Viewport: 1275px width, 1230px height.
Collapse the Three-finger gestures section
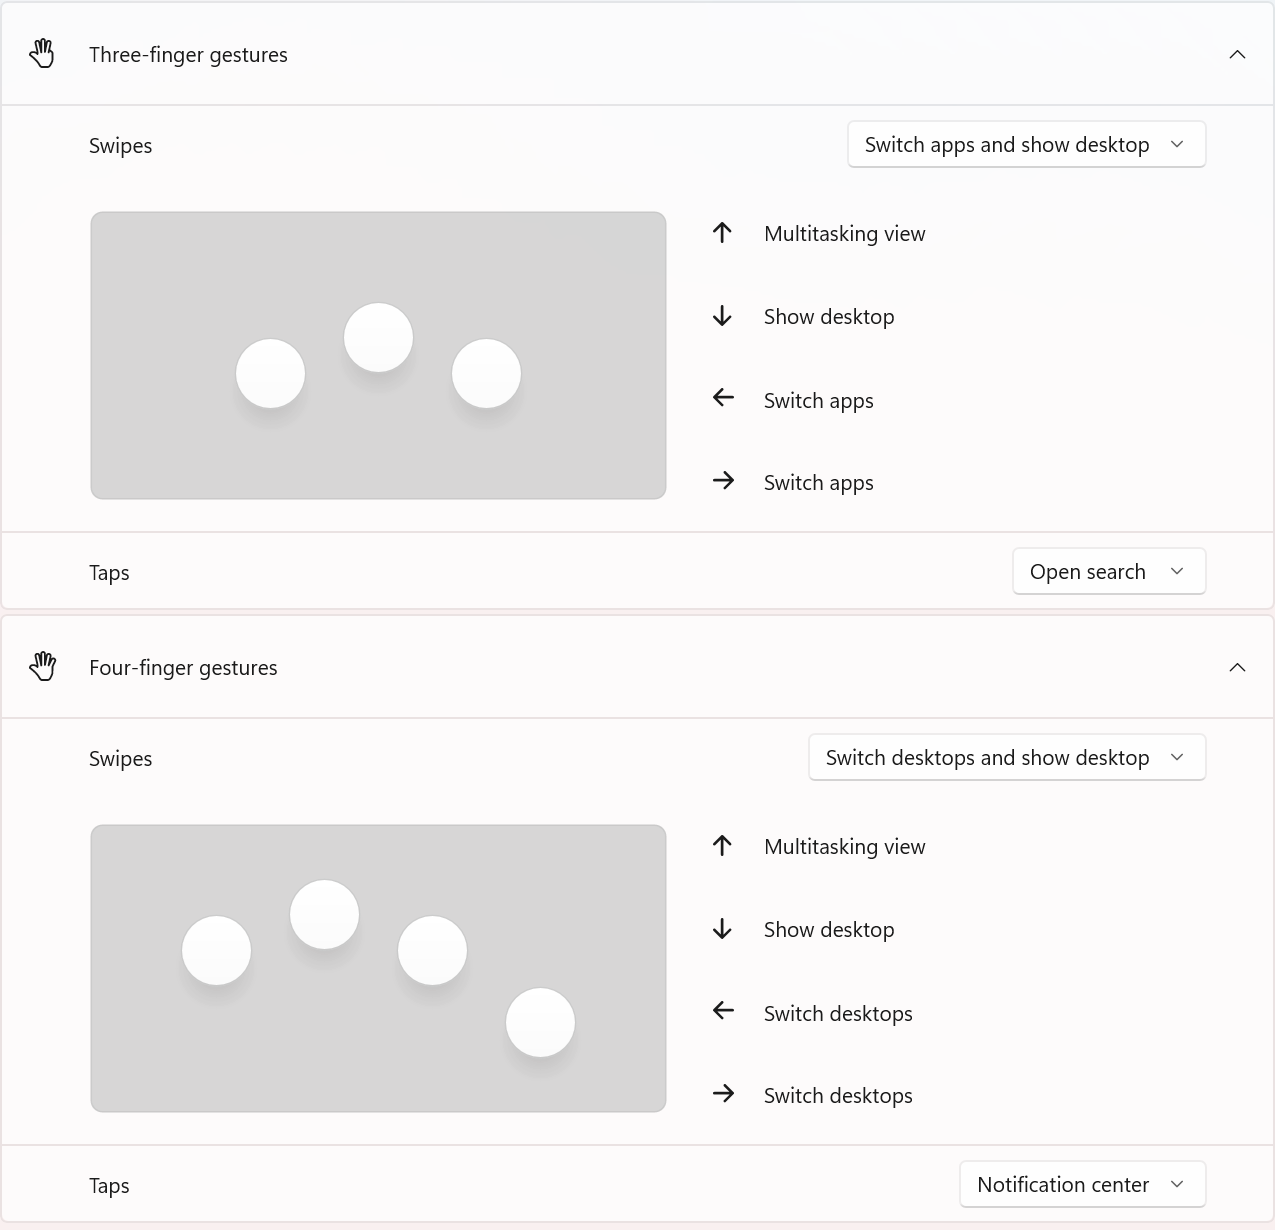1237,55
